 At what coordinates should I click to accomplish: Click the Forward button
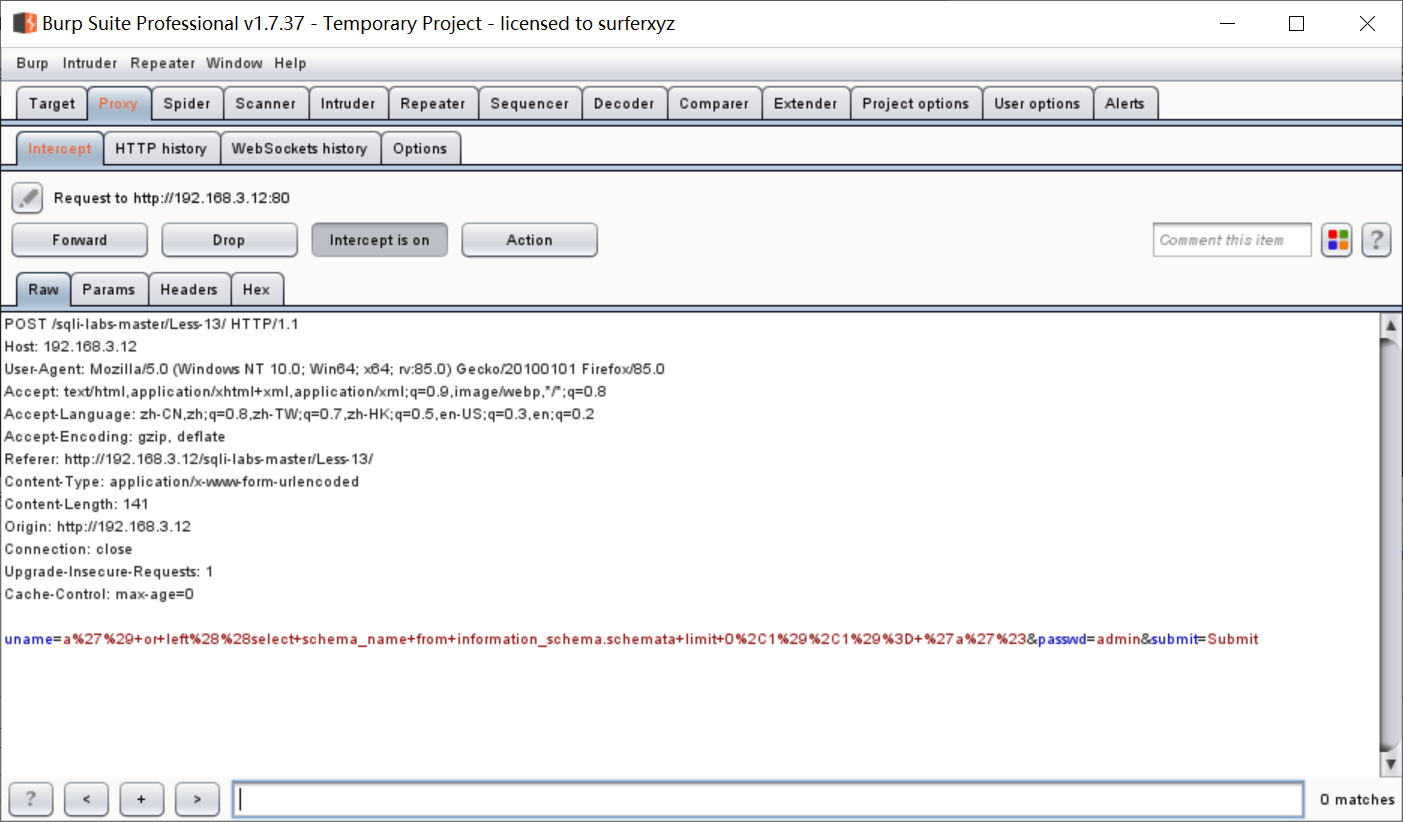tap(80, 240)
